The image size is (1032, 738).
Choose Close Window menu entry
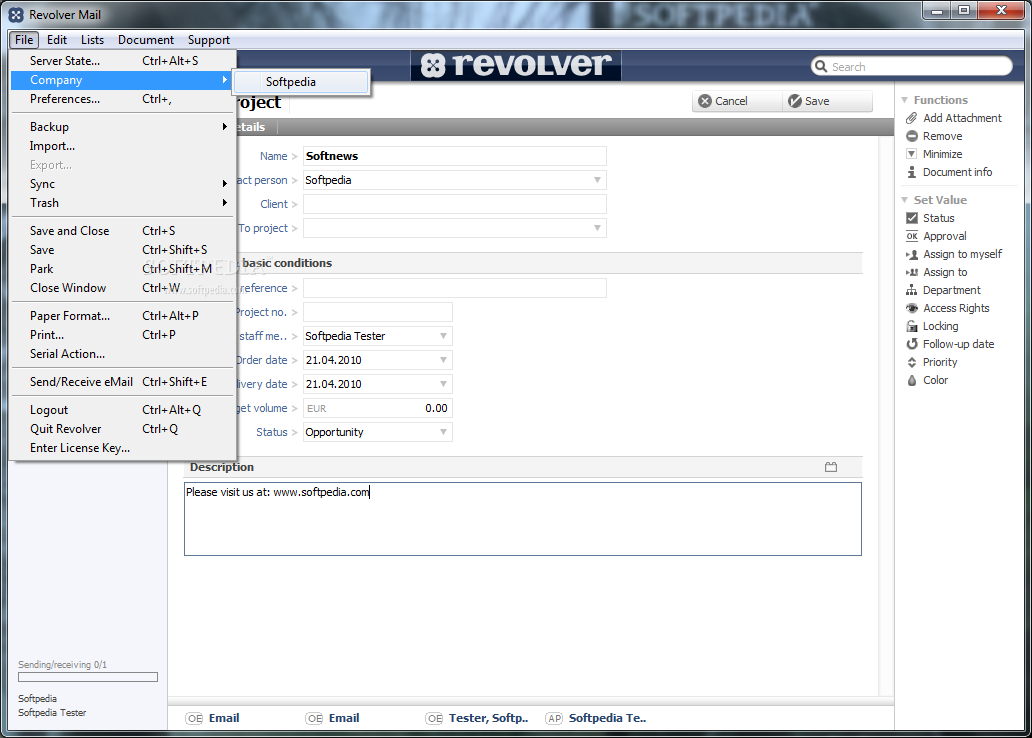(x=122, y=288)
